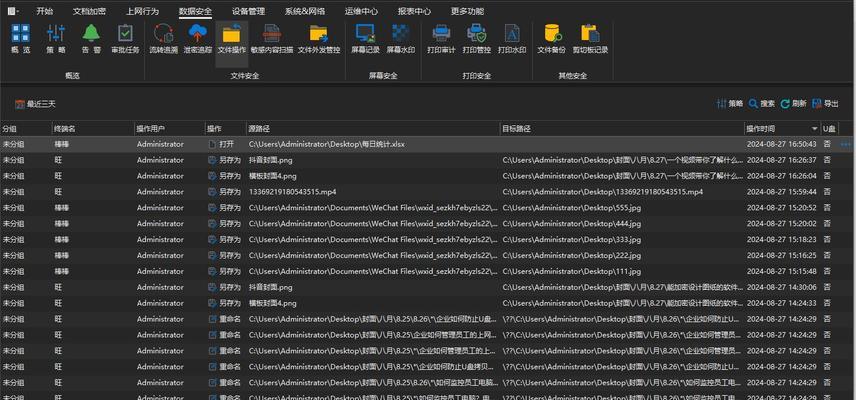Click the 导出 export button
The height and width of the screenshot is (400, 856).
[825, 104]
